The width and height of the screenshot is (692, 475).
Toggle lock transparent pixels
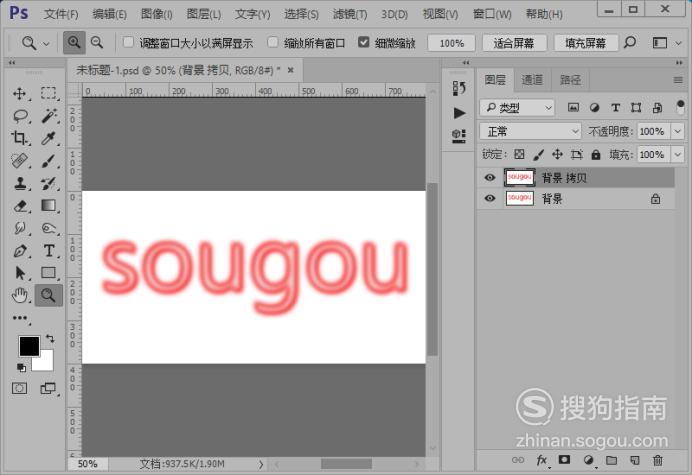point(519,154)
